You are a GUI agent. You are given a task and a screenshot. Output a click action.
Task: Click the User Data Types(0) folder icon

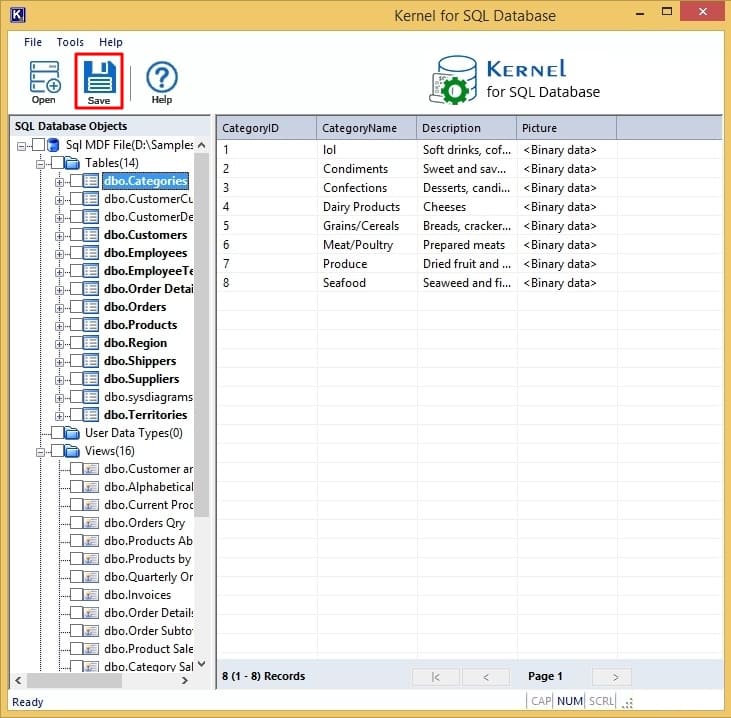[x=72, y=433]
